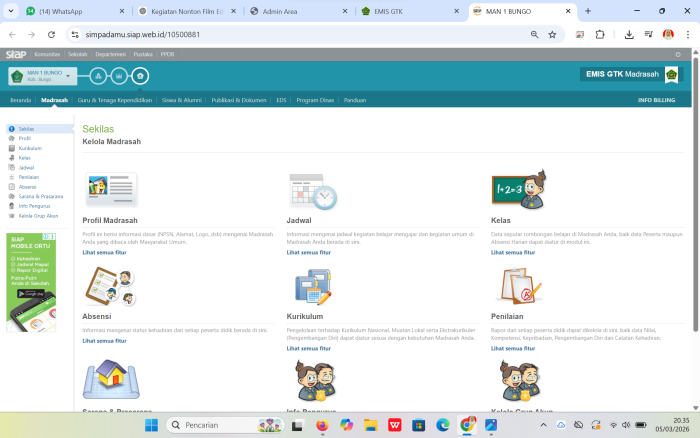Screen dimensions: 700x438
Task: Open the Absensi checklist icon
Action: pos(111,287)
